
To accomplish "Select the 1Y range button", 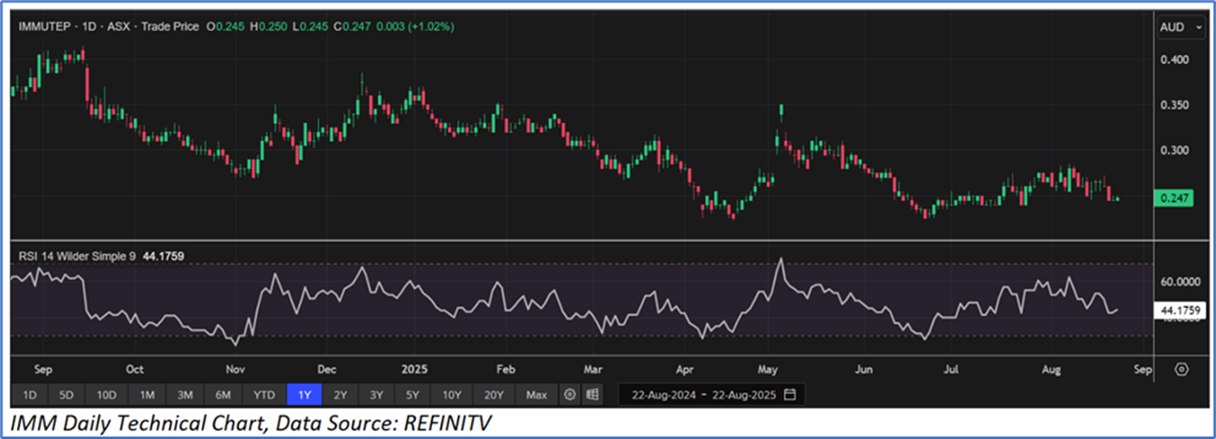I will [x=303, y=393].
